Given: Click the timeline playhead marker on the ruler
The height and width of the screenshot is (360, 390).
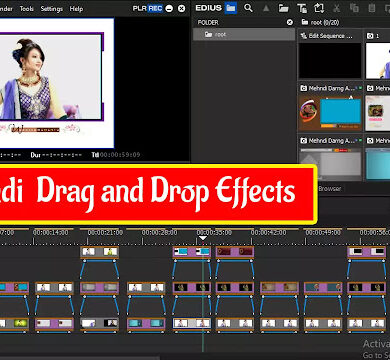Looking at the screenshot, I should [203, 238].
